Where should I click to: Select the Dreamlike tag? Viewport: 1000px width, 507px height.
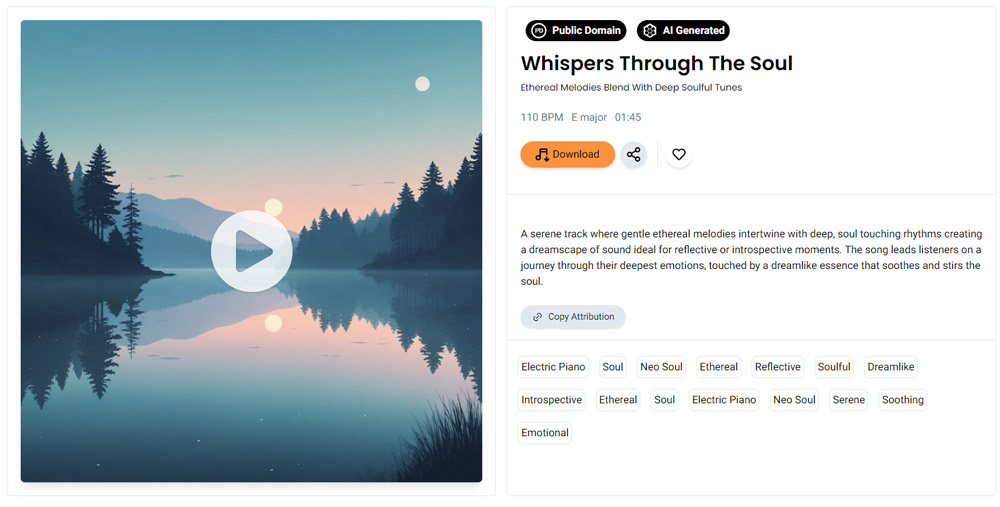(x=891, y=367)
